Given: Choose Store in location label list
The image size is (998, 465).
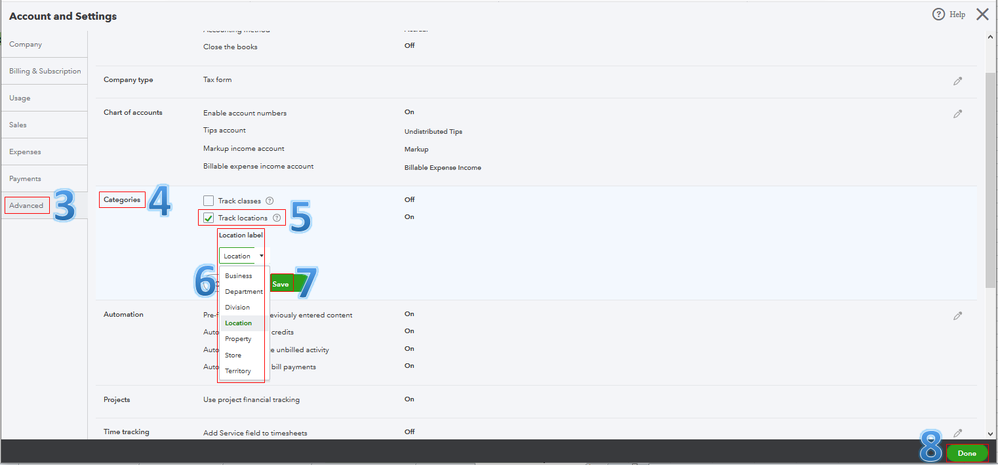Looking at the screenshot, I should pyautogui.click(x=233, y=355).
